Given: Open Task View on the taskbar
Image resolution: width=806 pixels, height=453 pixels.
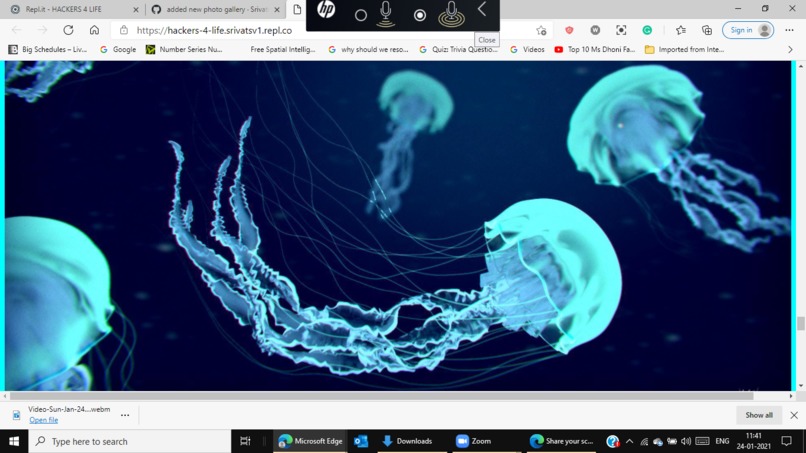Looking at the screenshot, I should pos(245,441).
